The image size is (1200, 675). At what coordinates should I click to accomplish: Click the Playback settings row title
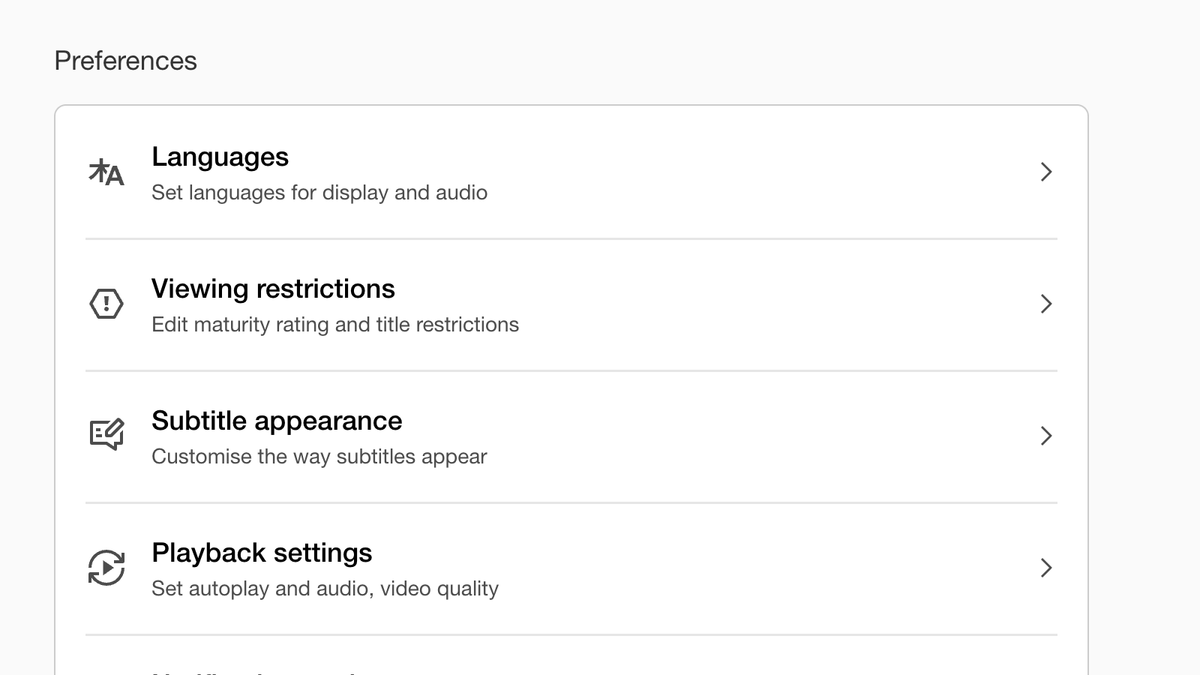(261, 552)
